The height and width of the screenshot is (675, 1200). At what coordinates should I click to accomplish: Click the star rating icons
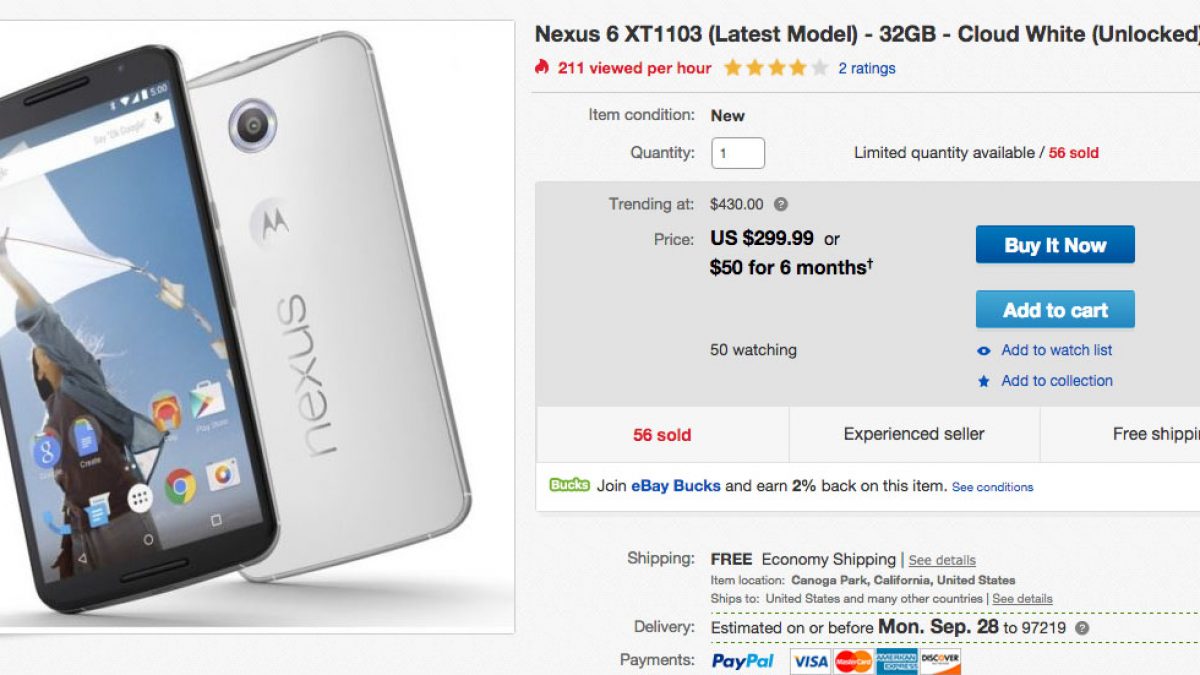pos(776,68)
